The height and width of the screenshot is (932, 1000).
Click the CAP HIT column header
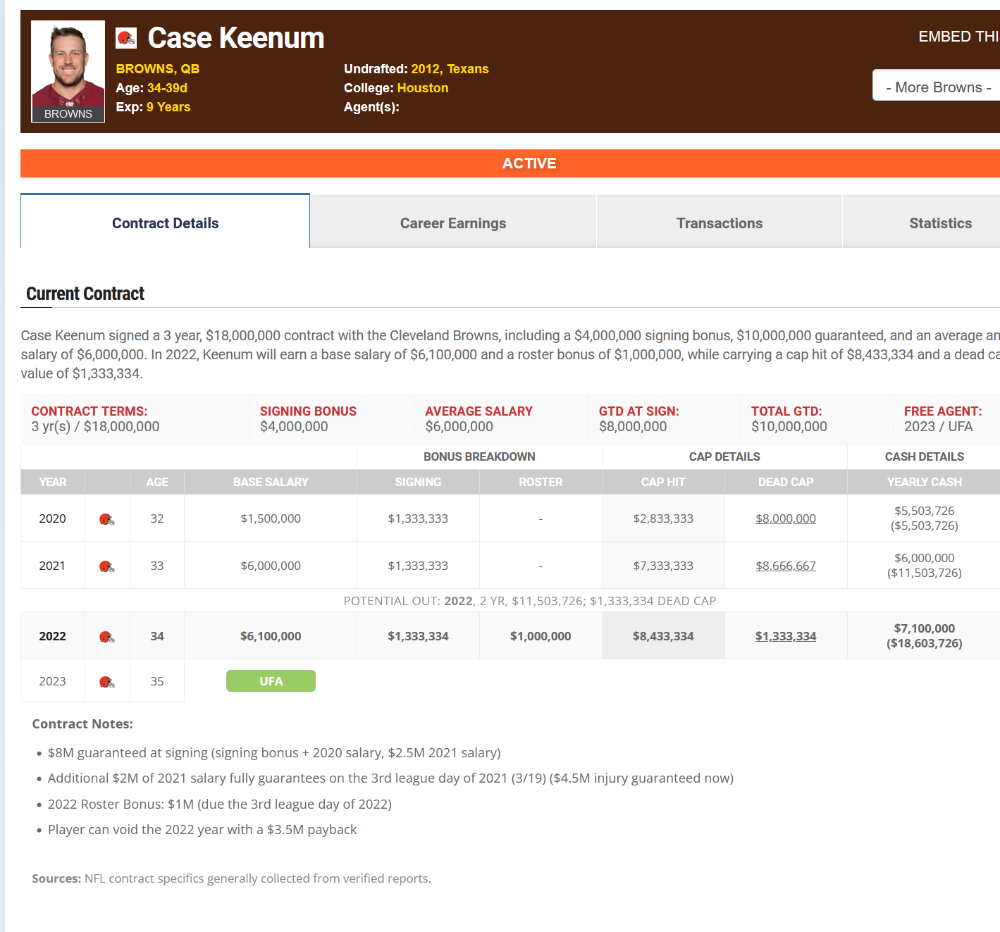(663, 482)
